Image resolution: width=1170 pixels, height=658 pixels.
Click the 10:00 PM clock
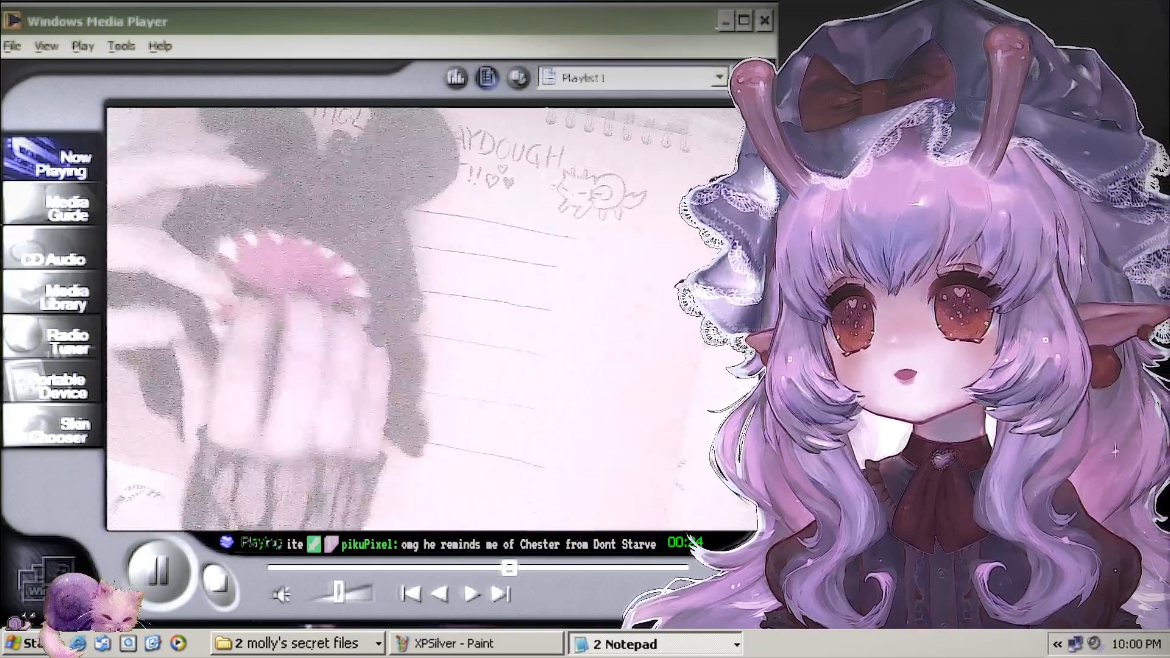[x=1136, y=644]
